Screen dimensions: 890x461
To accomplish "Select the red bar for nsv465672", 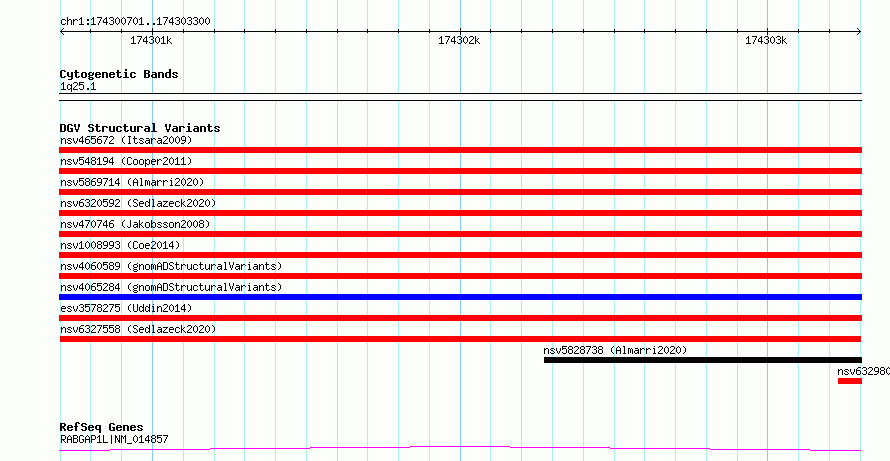I will 460,150.
